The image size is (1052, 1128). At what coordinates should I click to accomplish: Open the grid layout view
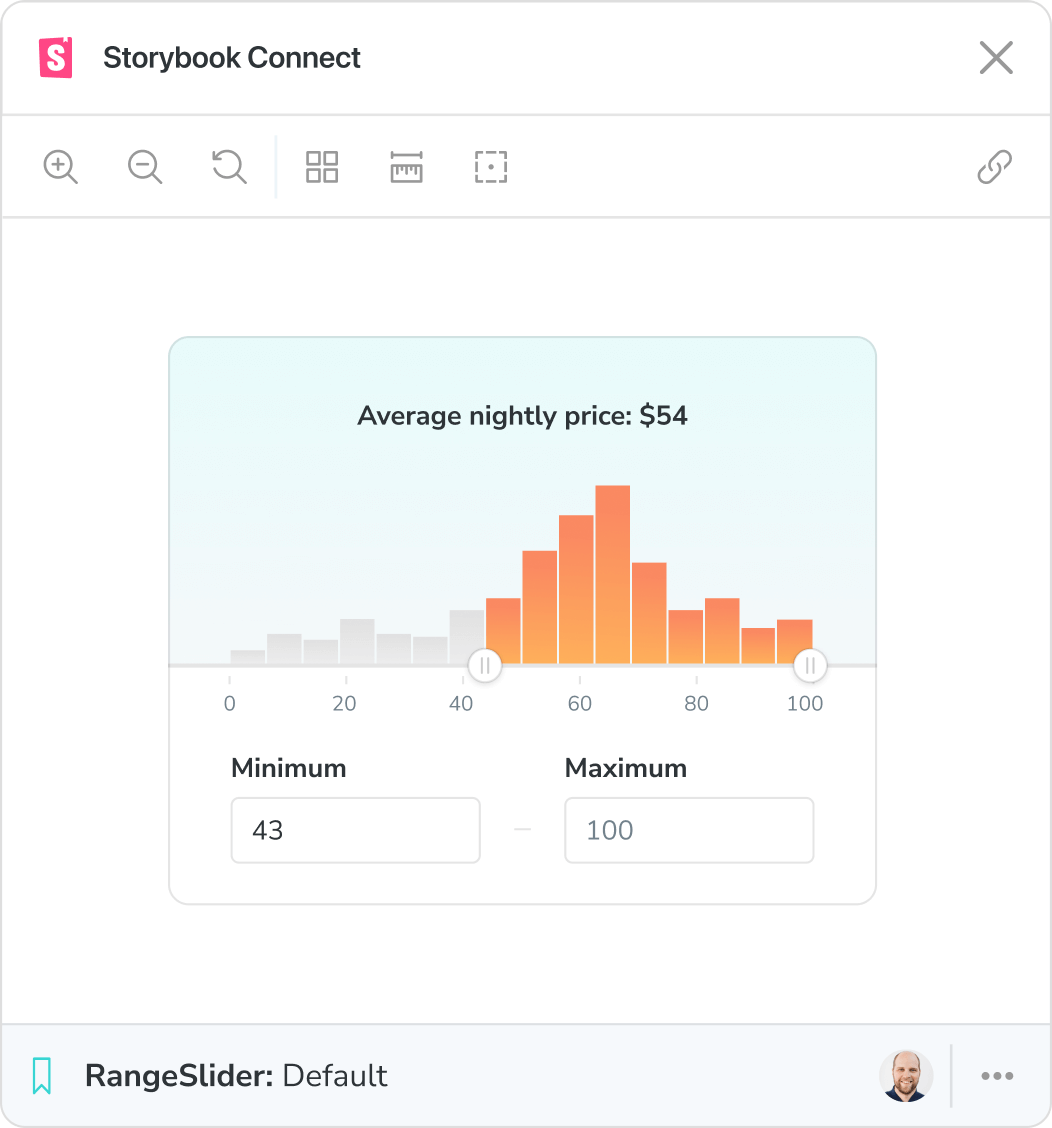click(x=321, y=167)
